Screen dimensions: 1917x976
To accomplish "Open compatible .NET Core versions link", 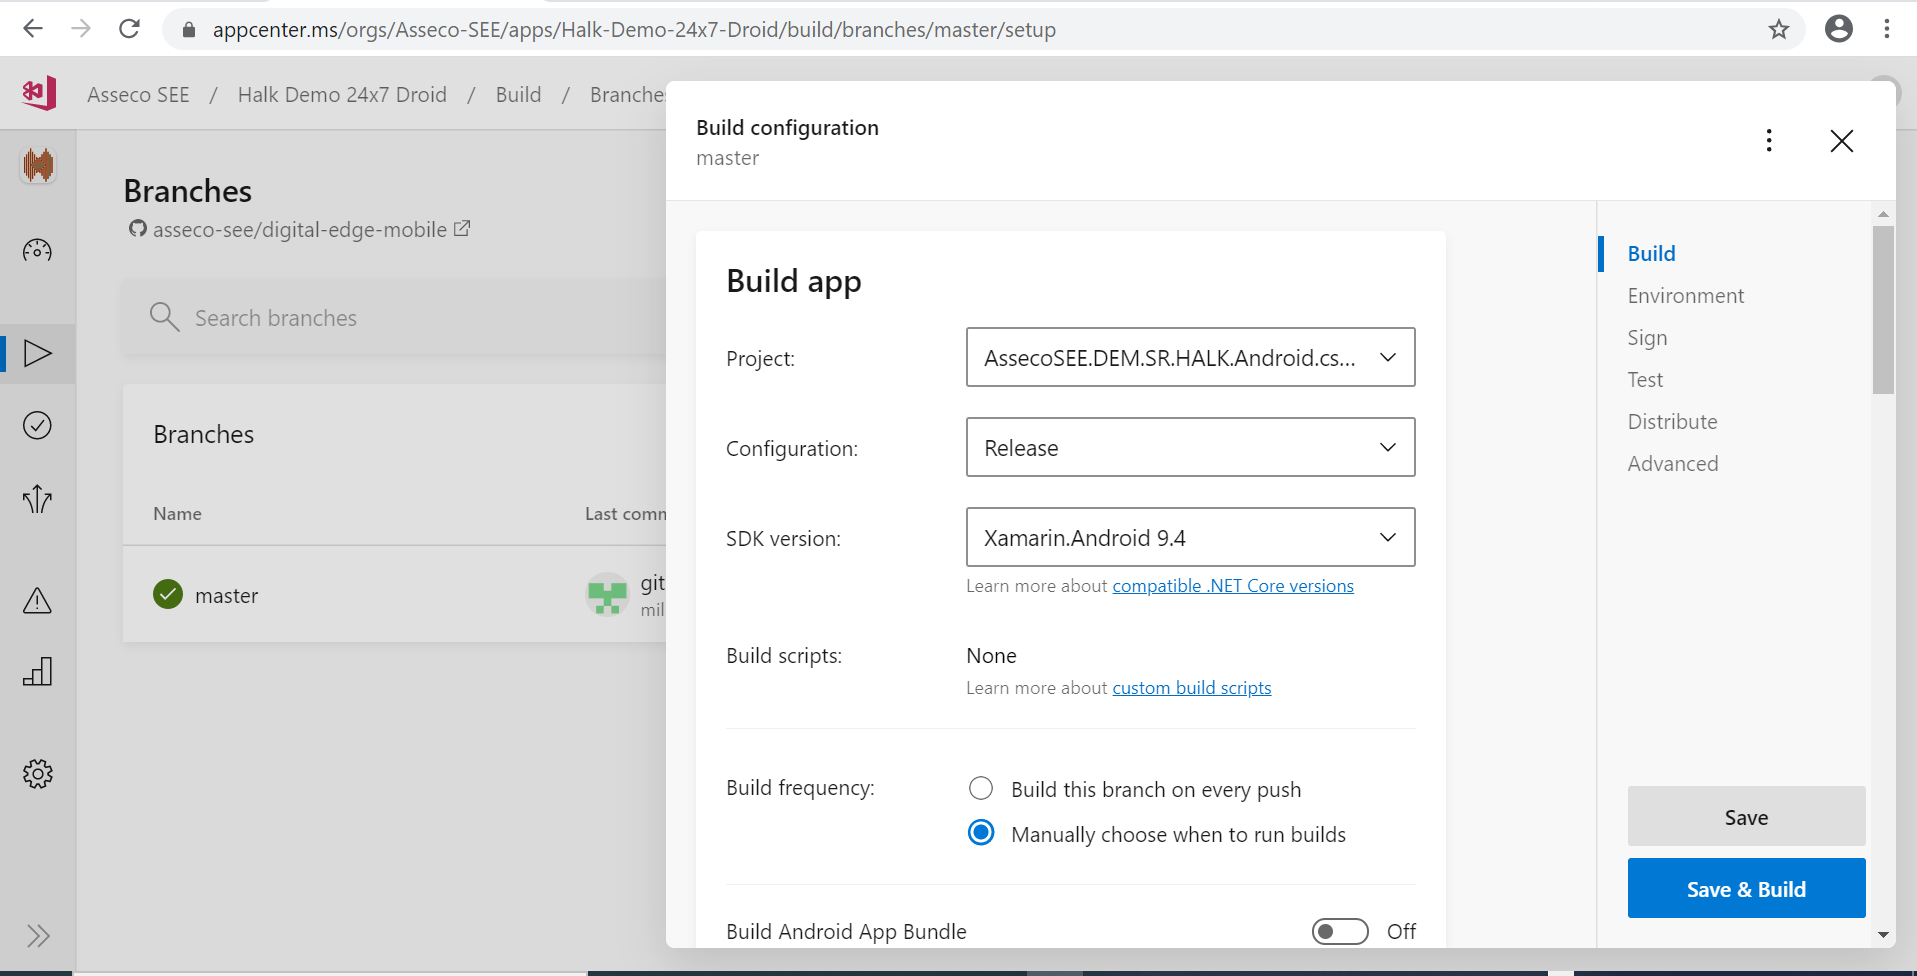I will 1233,586.
